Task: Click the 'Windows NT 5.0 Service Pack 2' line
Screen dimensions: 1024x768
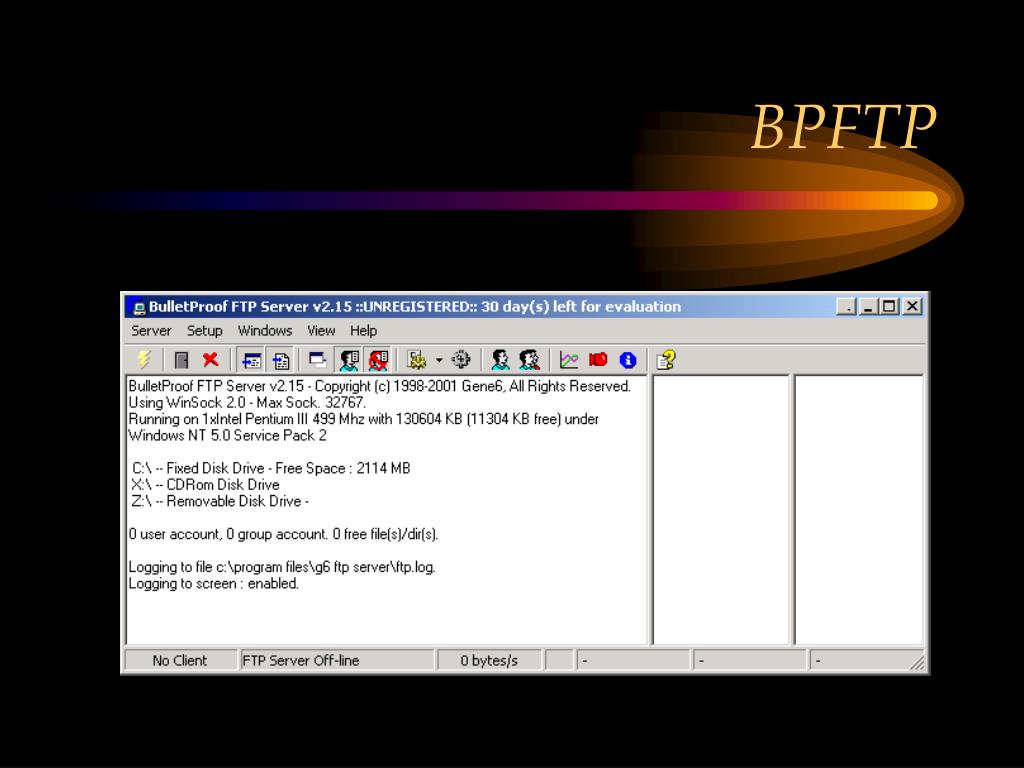Action: click(x=227, y=435)
